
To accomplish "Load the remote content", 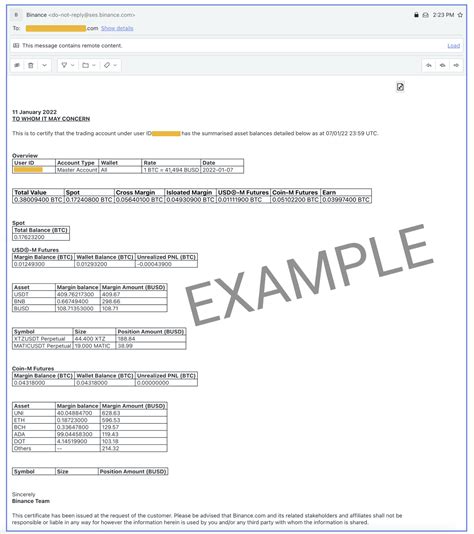I will coord(454,46).
